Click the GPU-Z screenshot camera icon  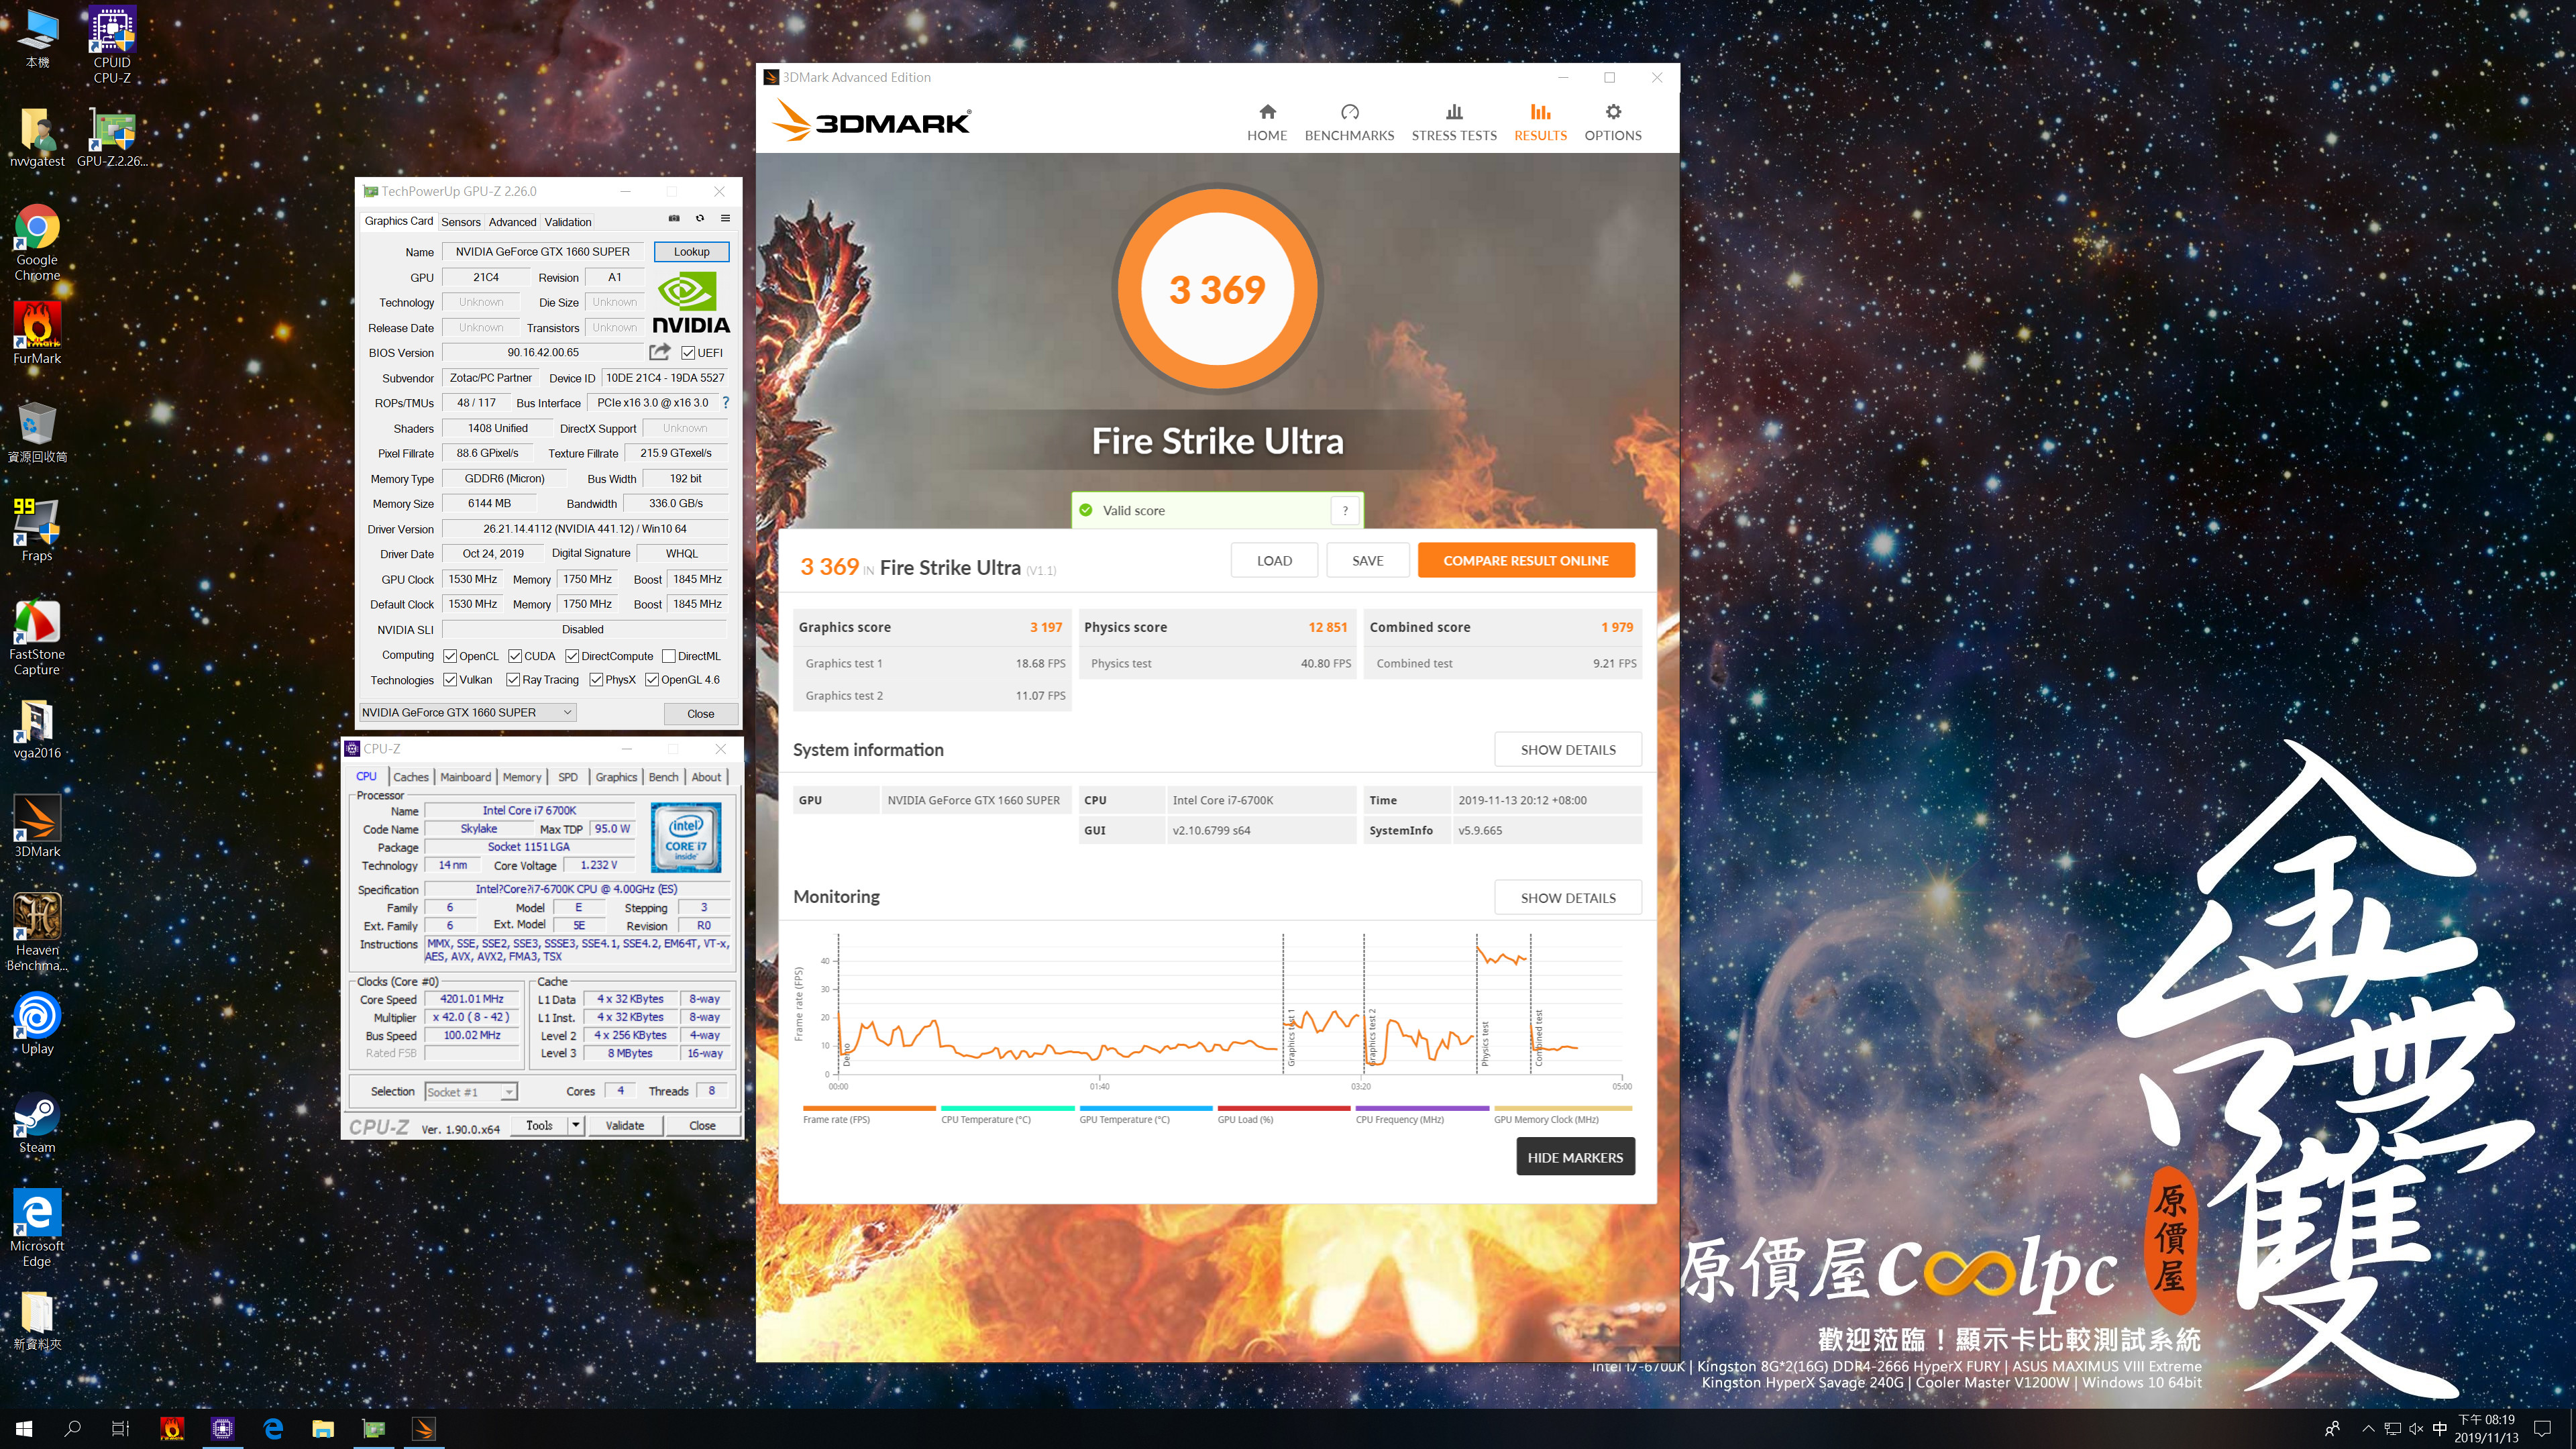pyautogui.click(x=674, y=218)
